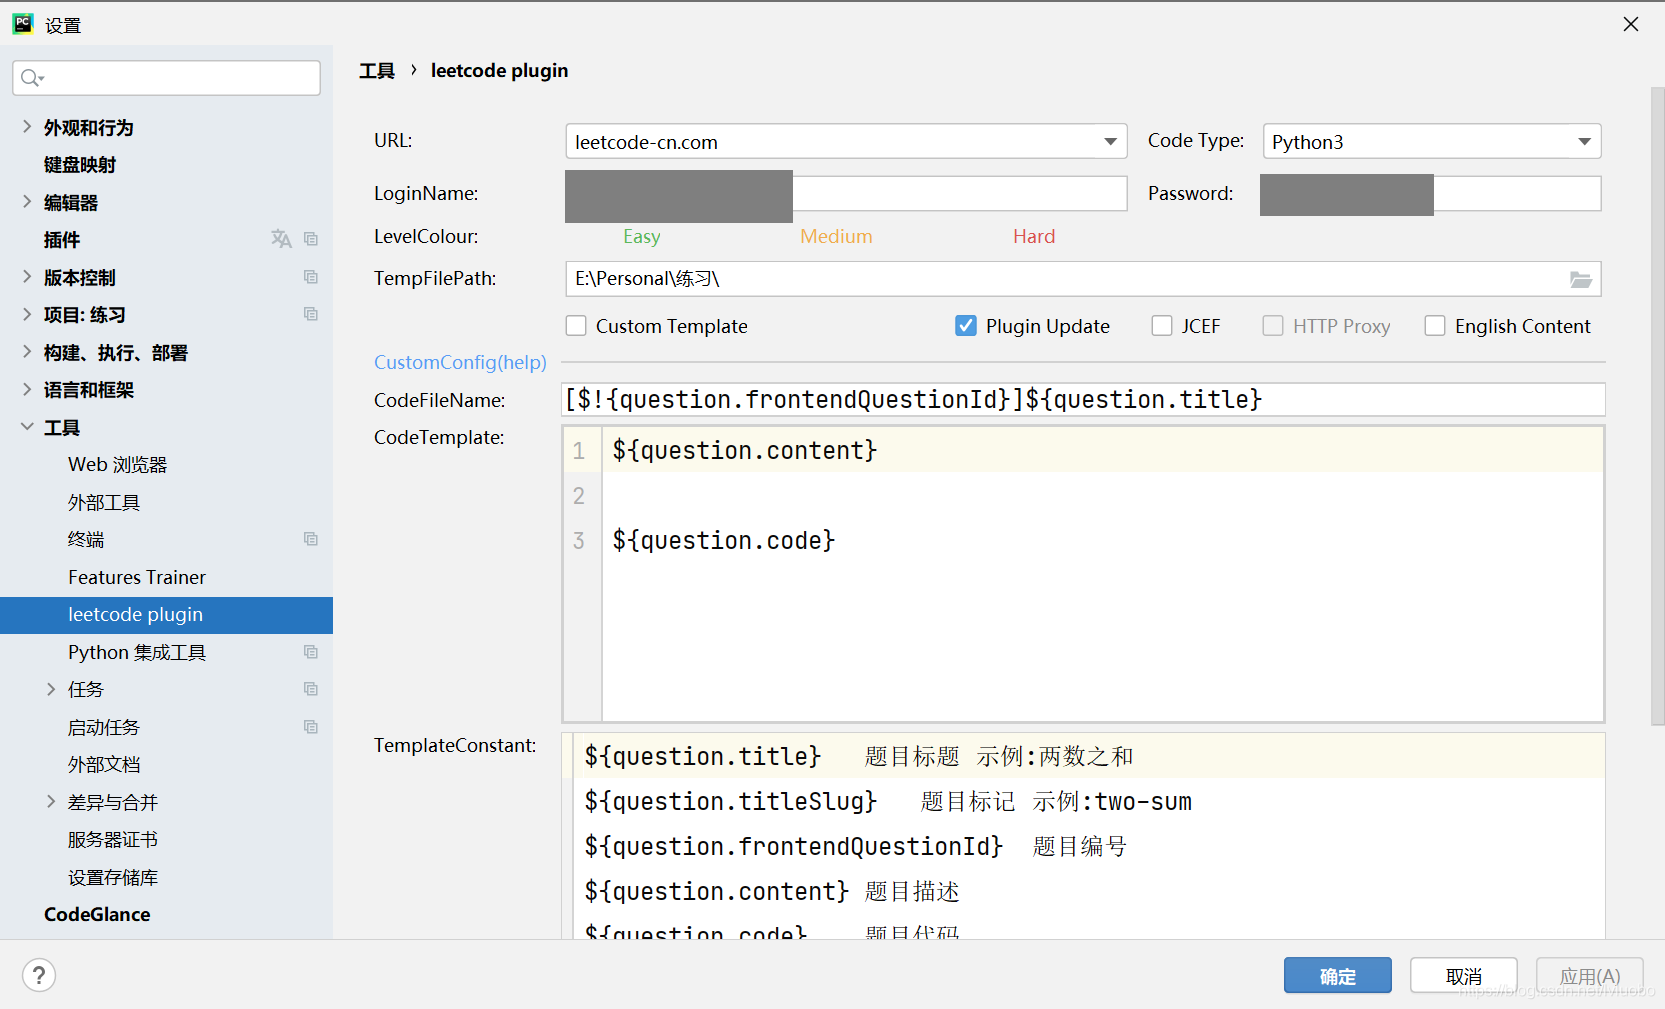1665x1009 pixels.
Task: Click the 取消 button
Action: point(1464,975)
